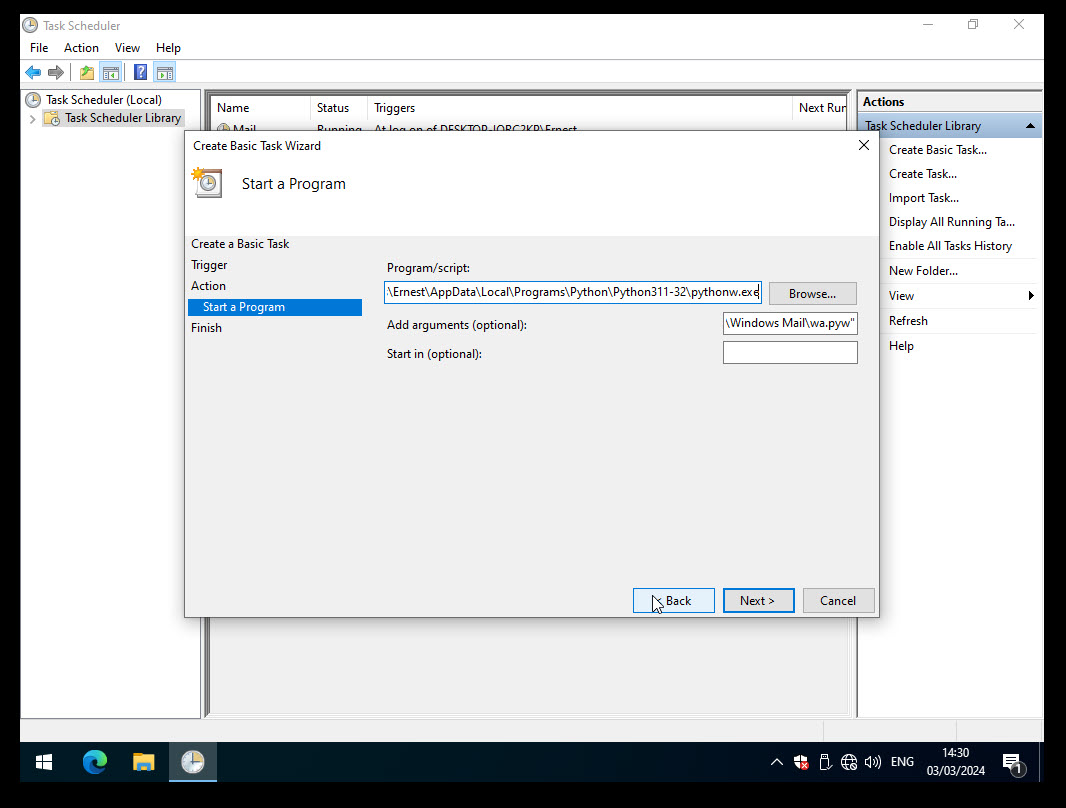Screen dimensions: 1066x808
Task: Click the Up One Level folder icon
Action: tap(87, 72)
